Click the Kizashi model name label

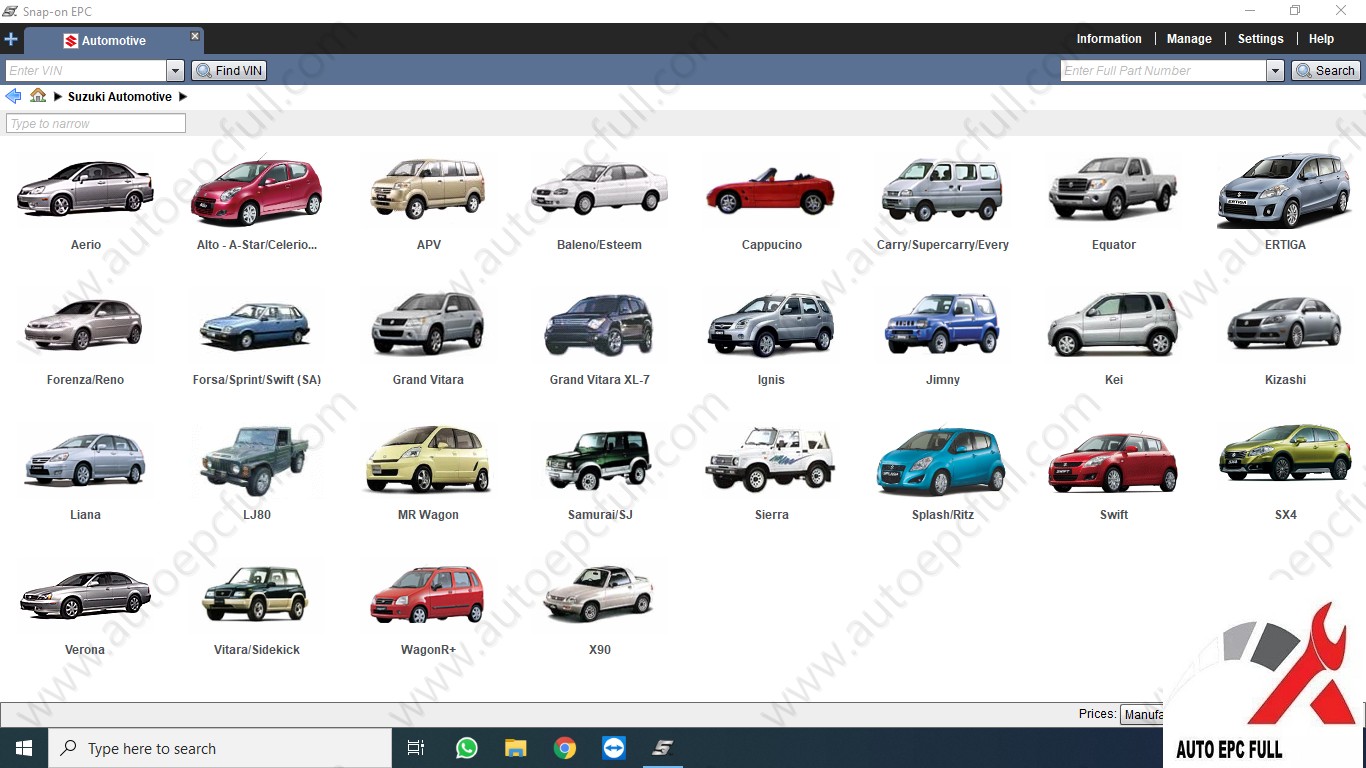point(1285,380)
